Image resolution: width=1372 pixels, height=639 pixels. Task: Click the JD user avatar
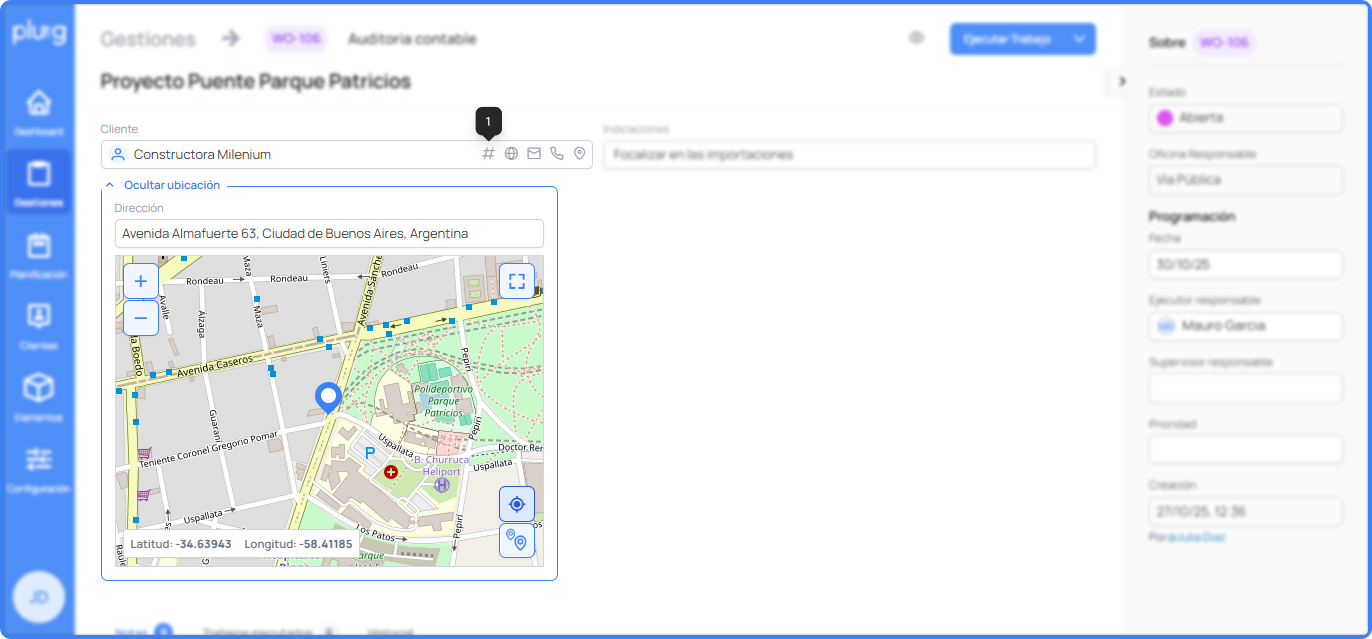(39, 597)
